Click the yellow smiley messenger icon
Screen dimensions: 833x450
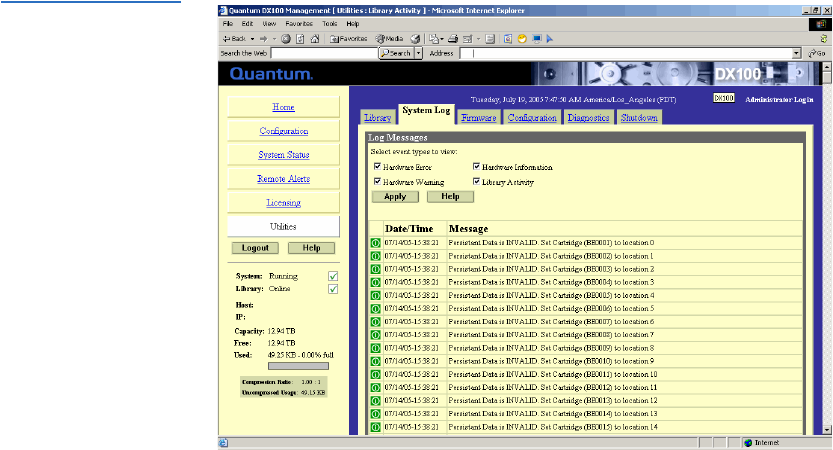(522, 38)
